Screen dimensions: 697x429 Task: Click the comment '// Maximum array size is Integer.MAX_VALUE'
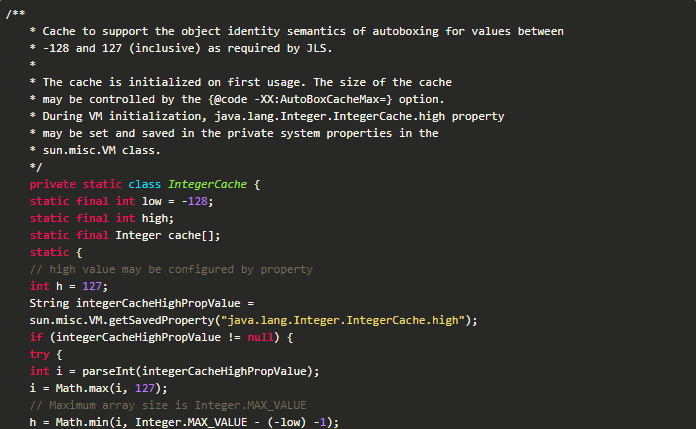(168, 405)
